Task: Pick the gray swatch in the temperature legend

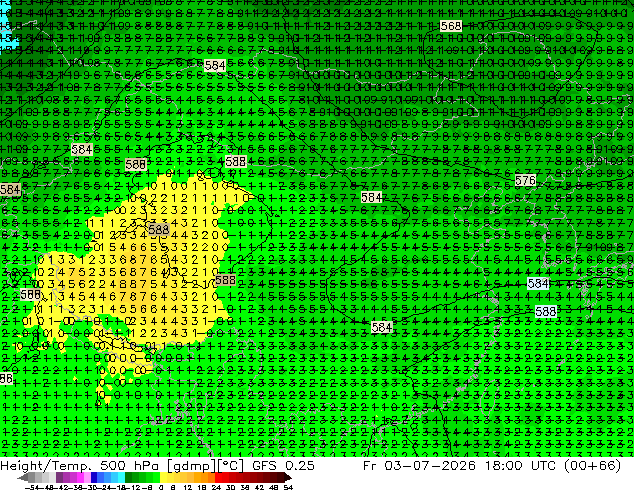Action: [x=31, y=478]
